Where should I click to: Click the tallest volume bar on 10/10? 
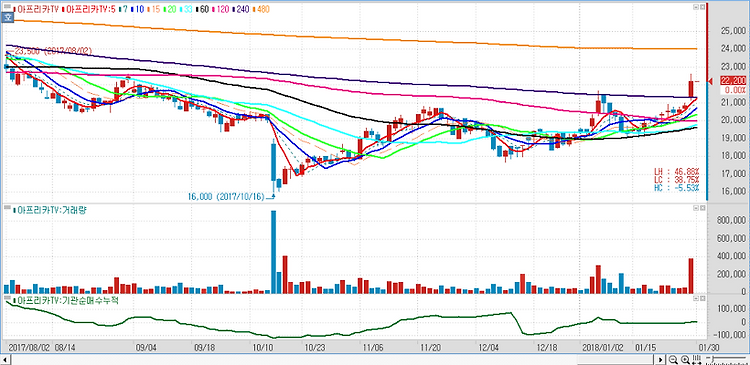274,252
